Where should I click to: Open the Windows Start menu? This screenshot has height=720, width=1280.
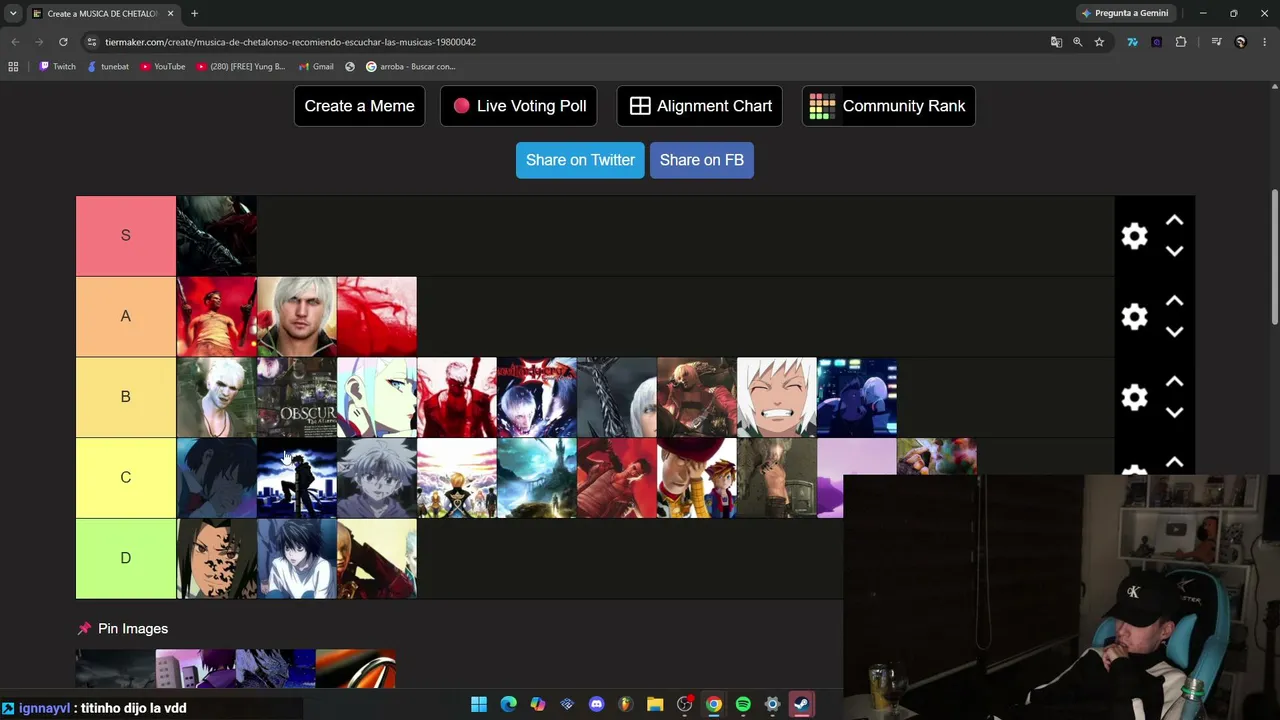point(479,704)
